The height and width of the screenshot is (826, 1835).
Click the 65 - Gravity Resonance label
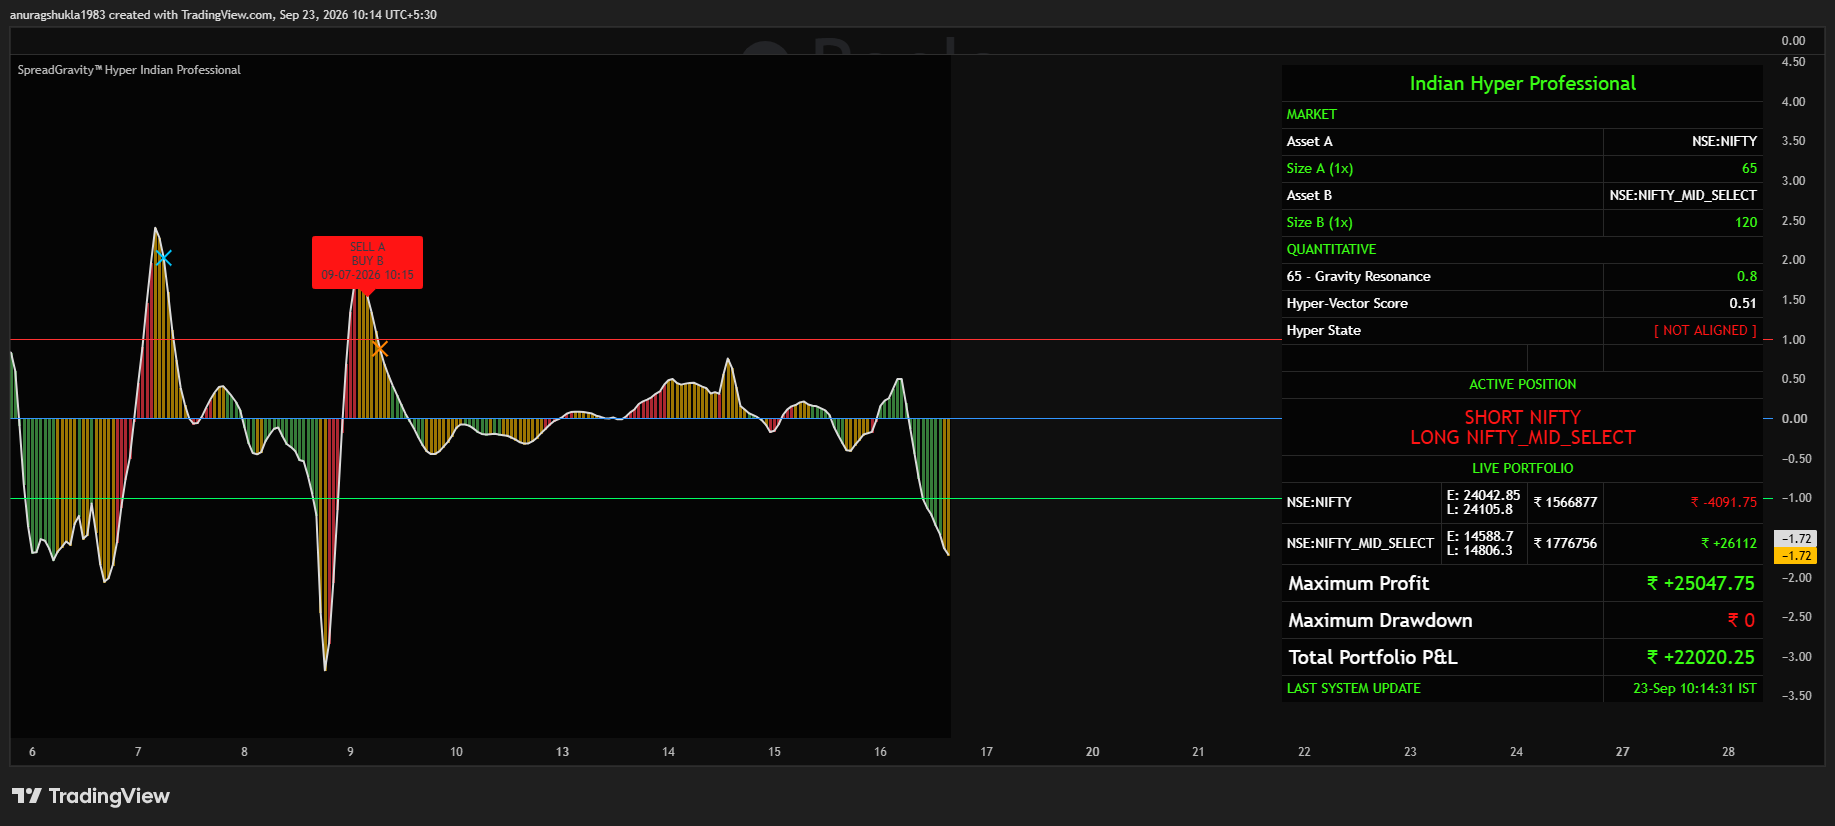coord(1358,277)
